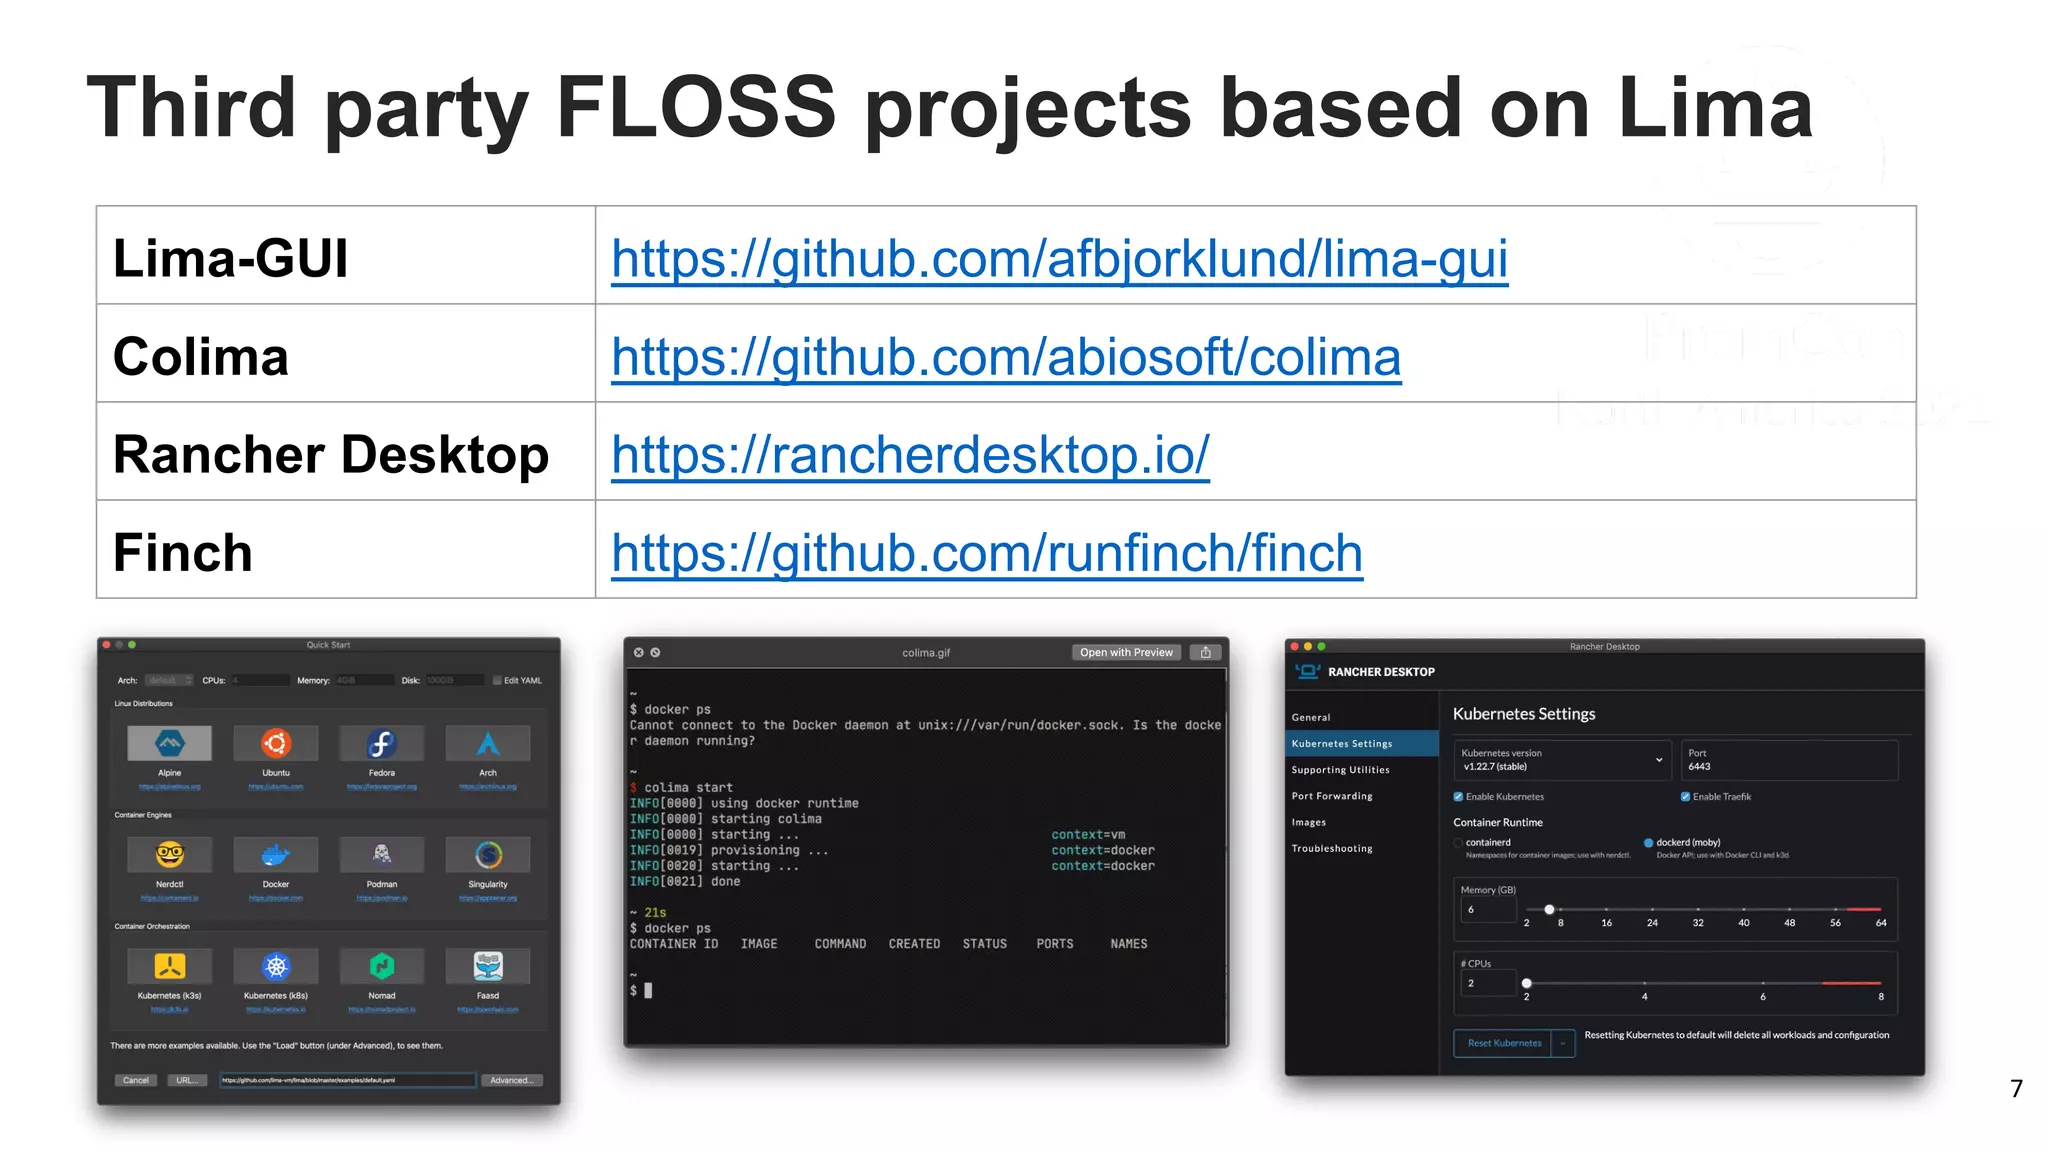Expand the Reset Kubernetes split-button arrow
Screen dimensions: 2048x1152
click(x=1563, y=1043)
